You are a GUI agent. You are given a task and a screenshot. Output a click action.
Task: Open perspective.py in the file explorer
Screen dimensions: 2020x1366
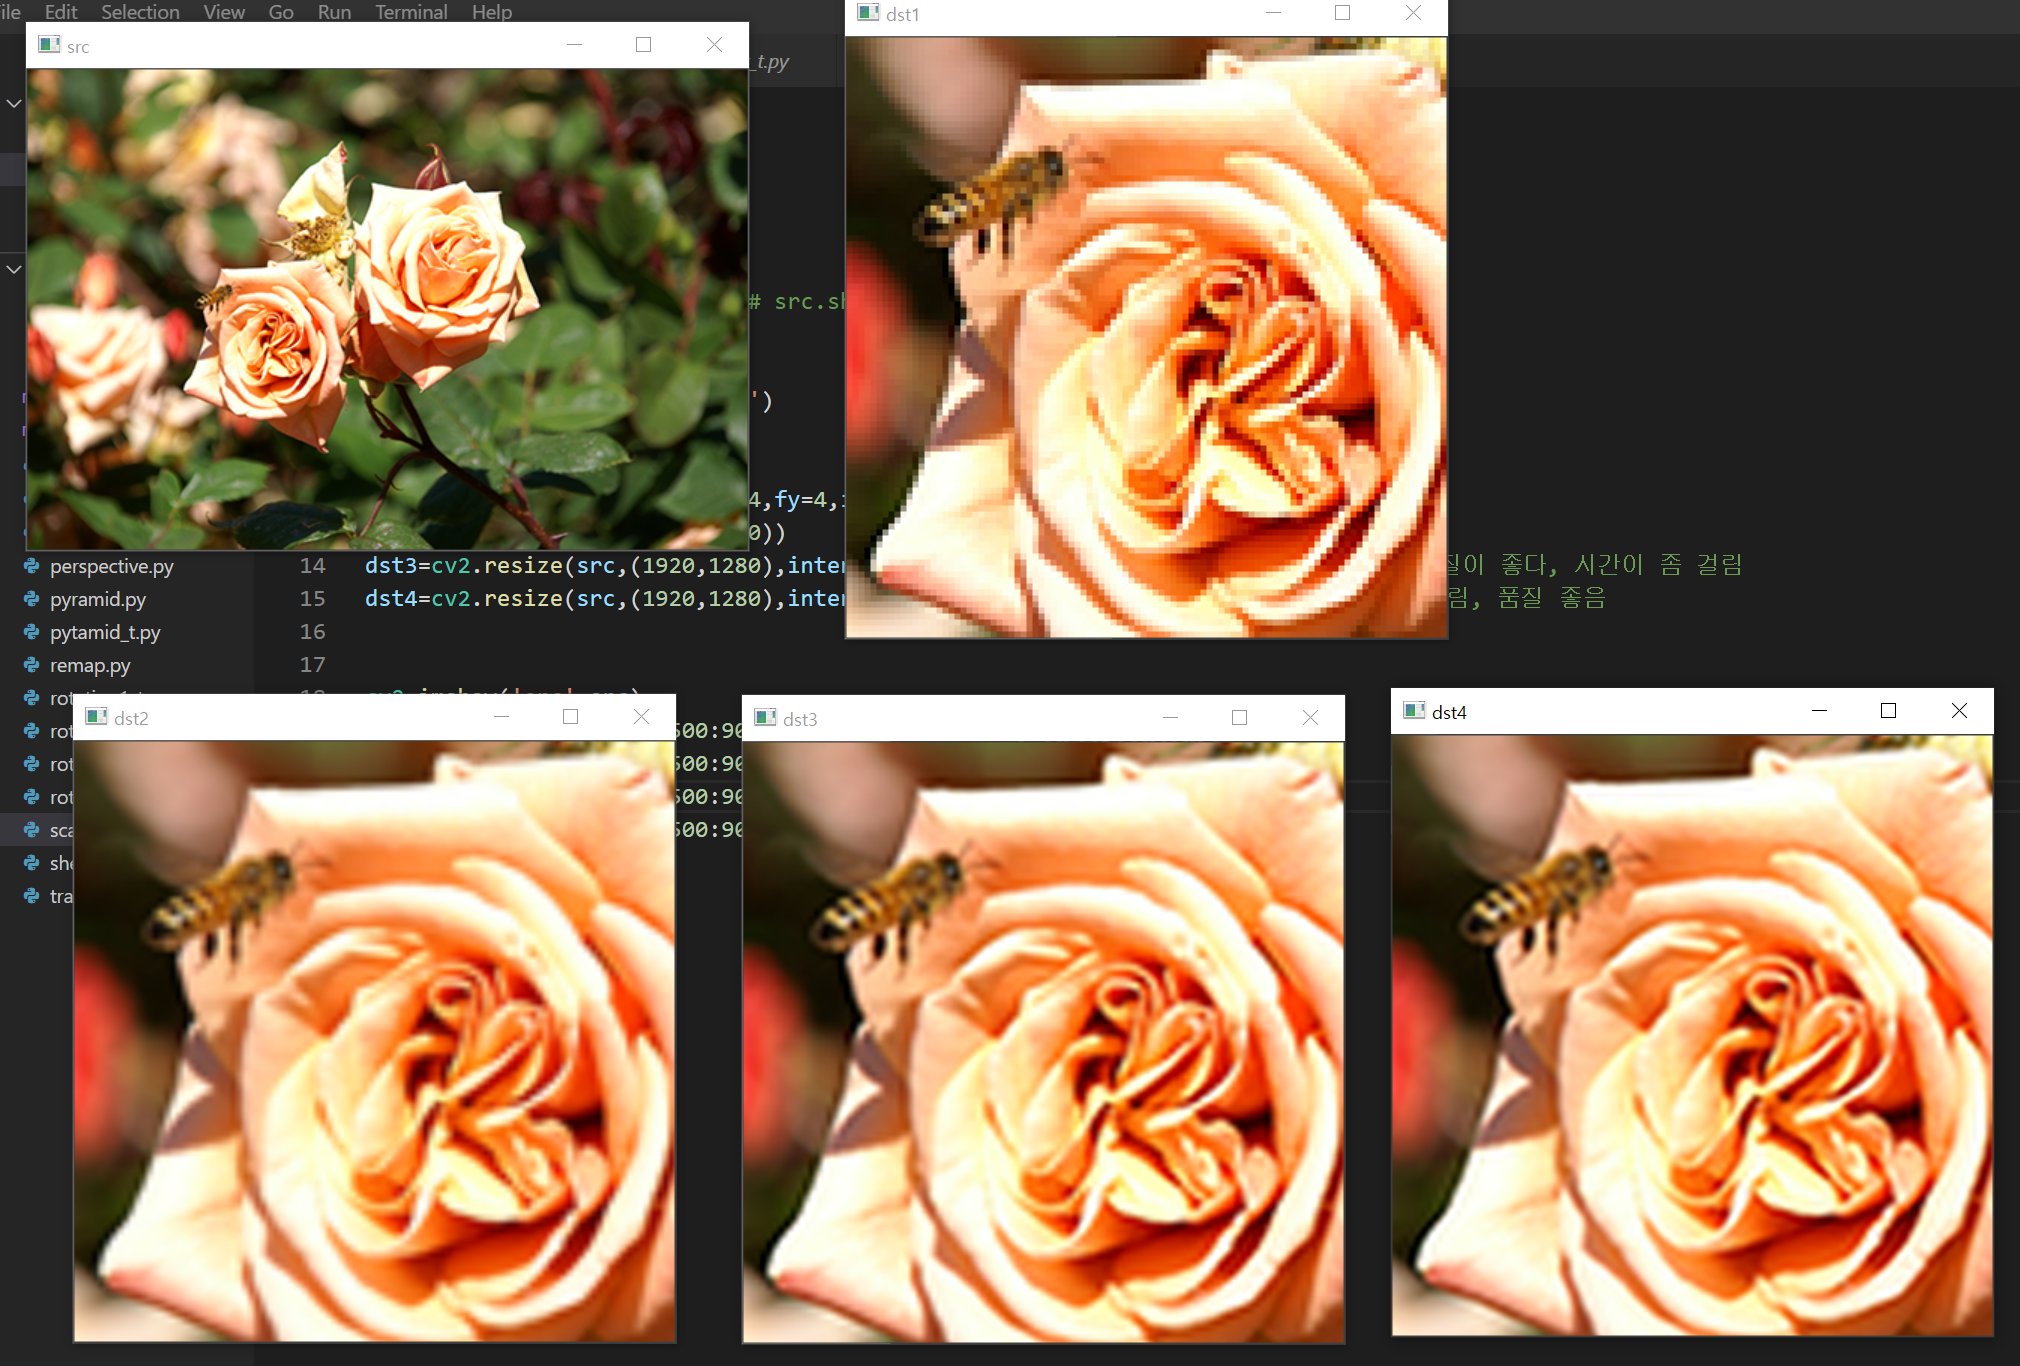(x=111, y=566)
